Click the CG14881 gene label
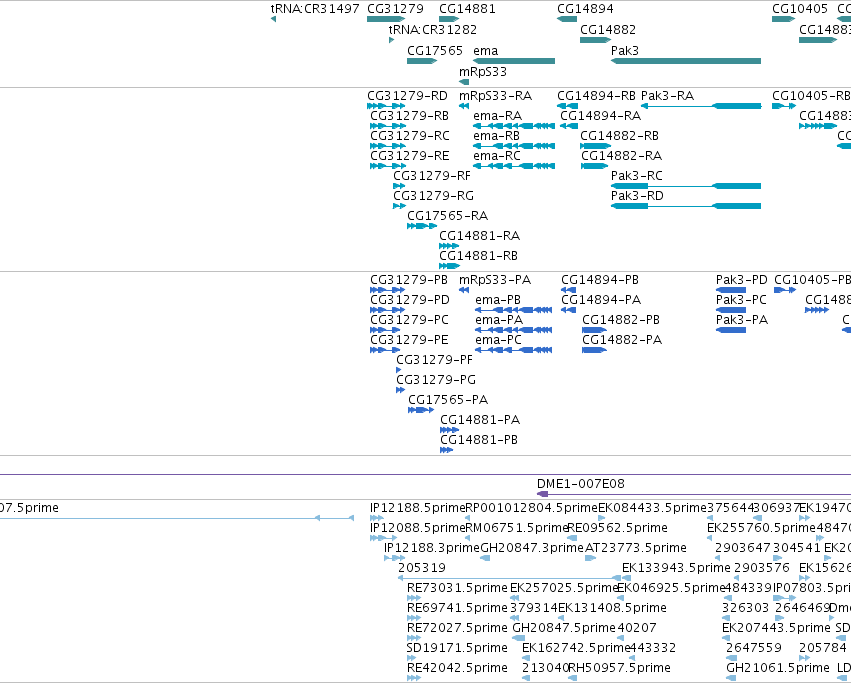This screenshot has height=683, width=851. pos(467,9)
